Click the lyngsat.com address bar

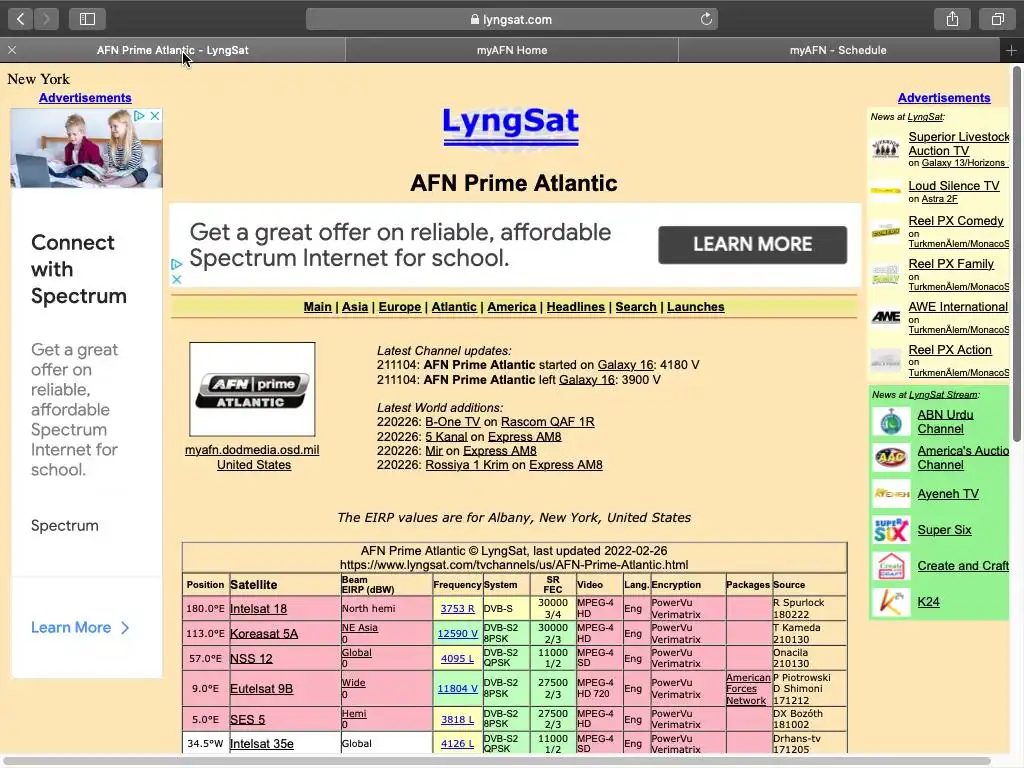pos(511,19)
